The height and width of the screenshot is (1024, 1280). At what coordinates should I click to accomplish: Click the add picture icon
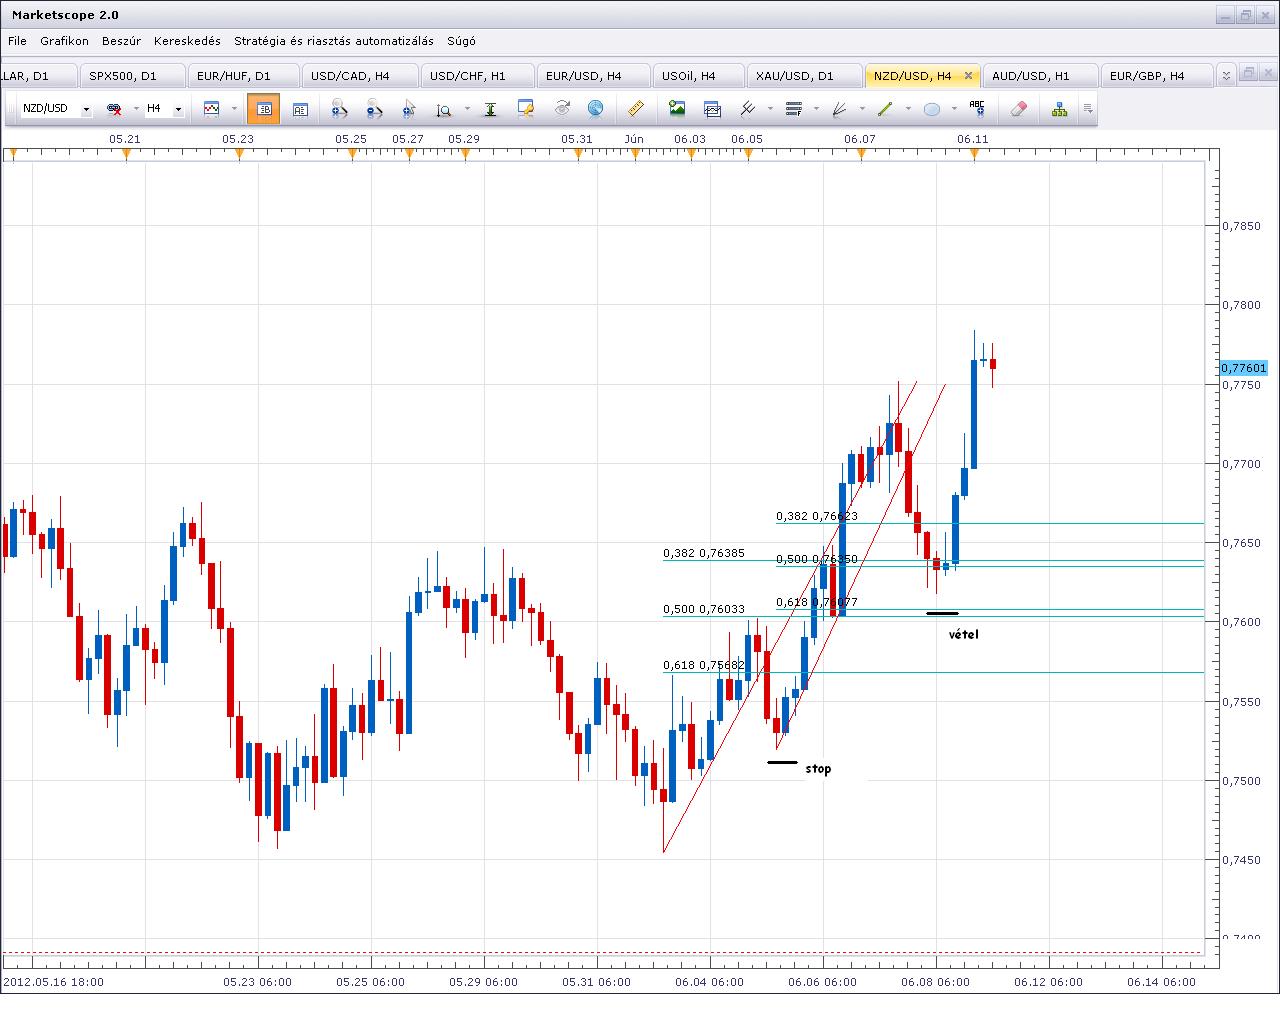point(677,109)
